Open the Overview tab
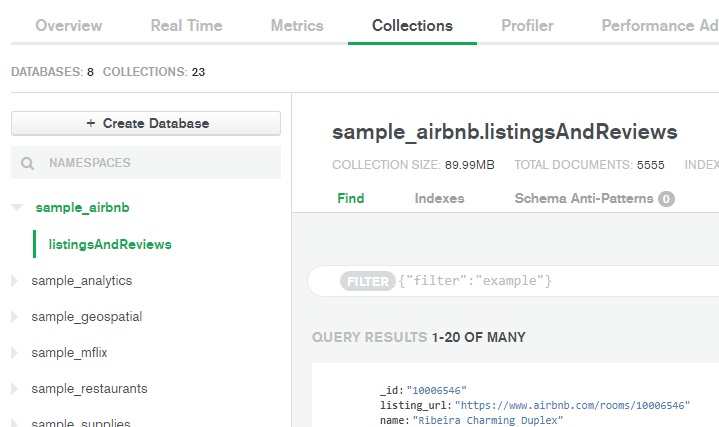Screen dimensions: 719x427 coord(69,26)
